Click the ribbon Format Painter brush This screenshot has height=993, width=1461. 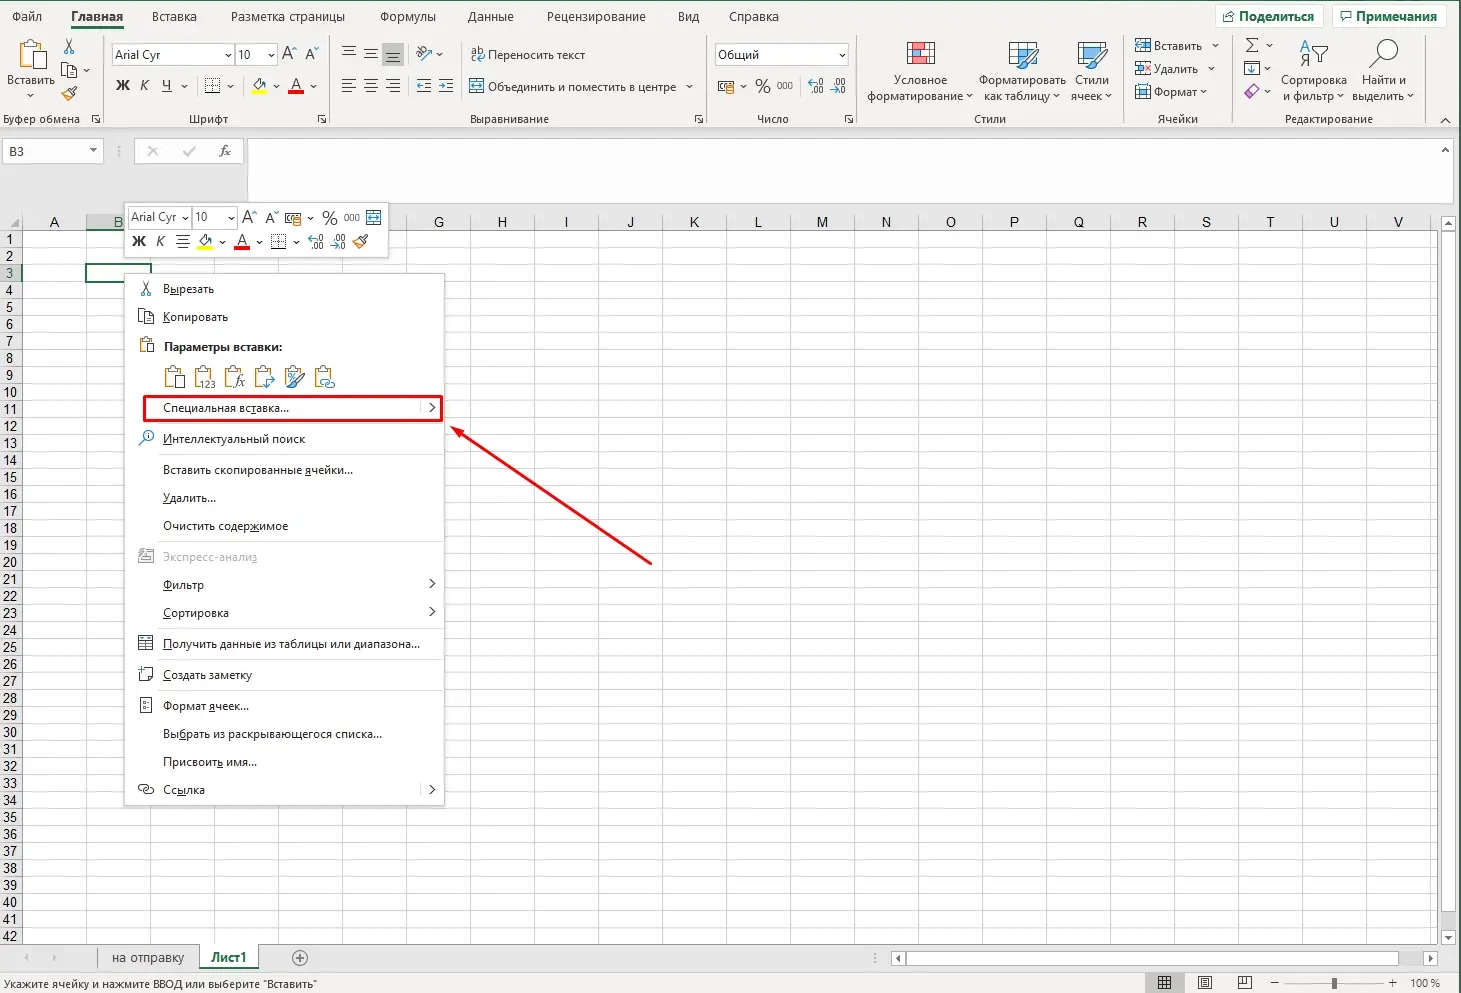[x=69, y=94]
